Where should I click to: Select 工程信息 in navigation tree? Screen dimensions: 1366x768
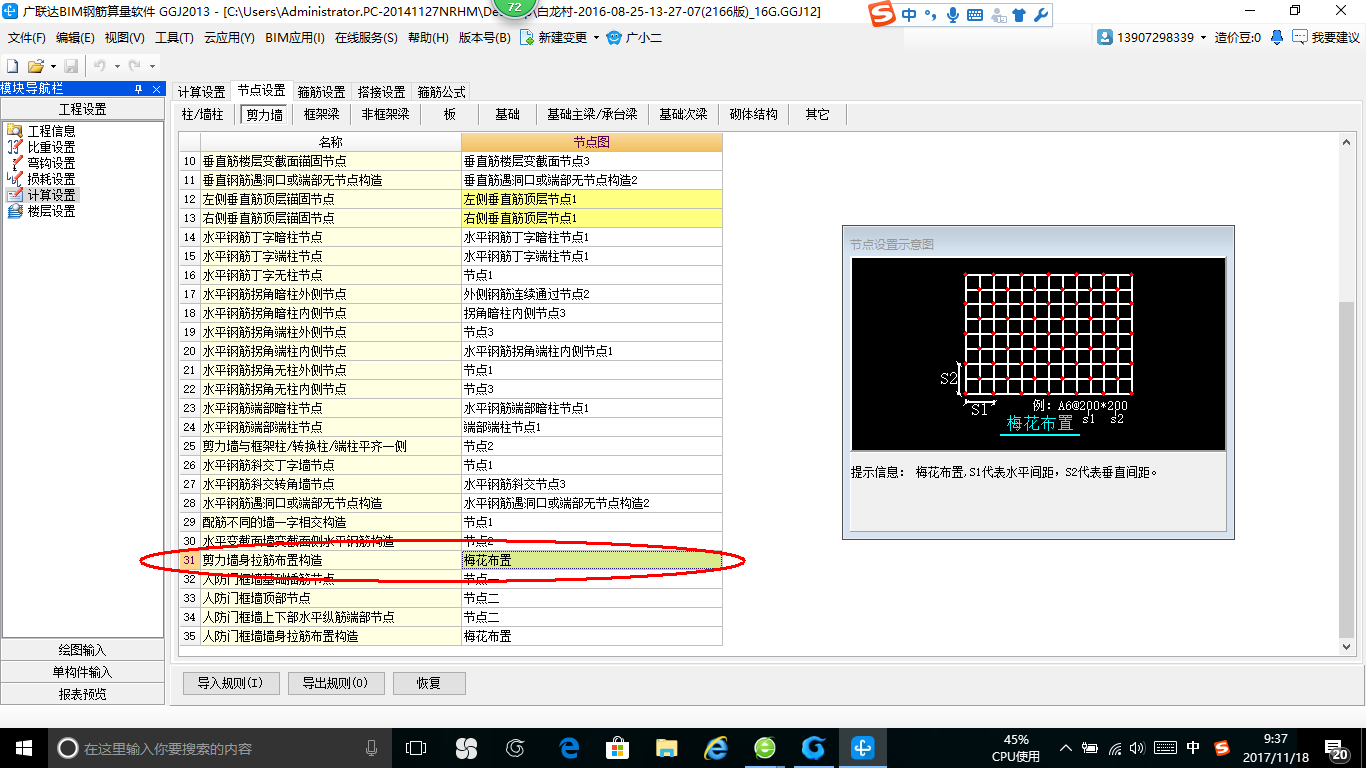click(51, 131)
